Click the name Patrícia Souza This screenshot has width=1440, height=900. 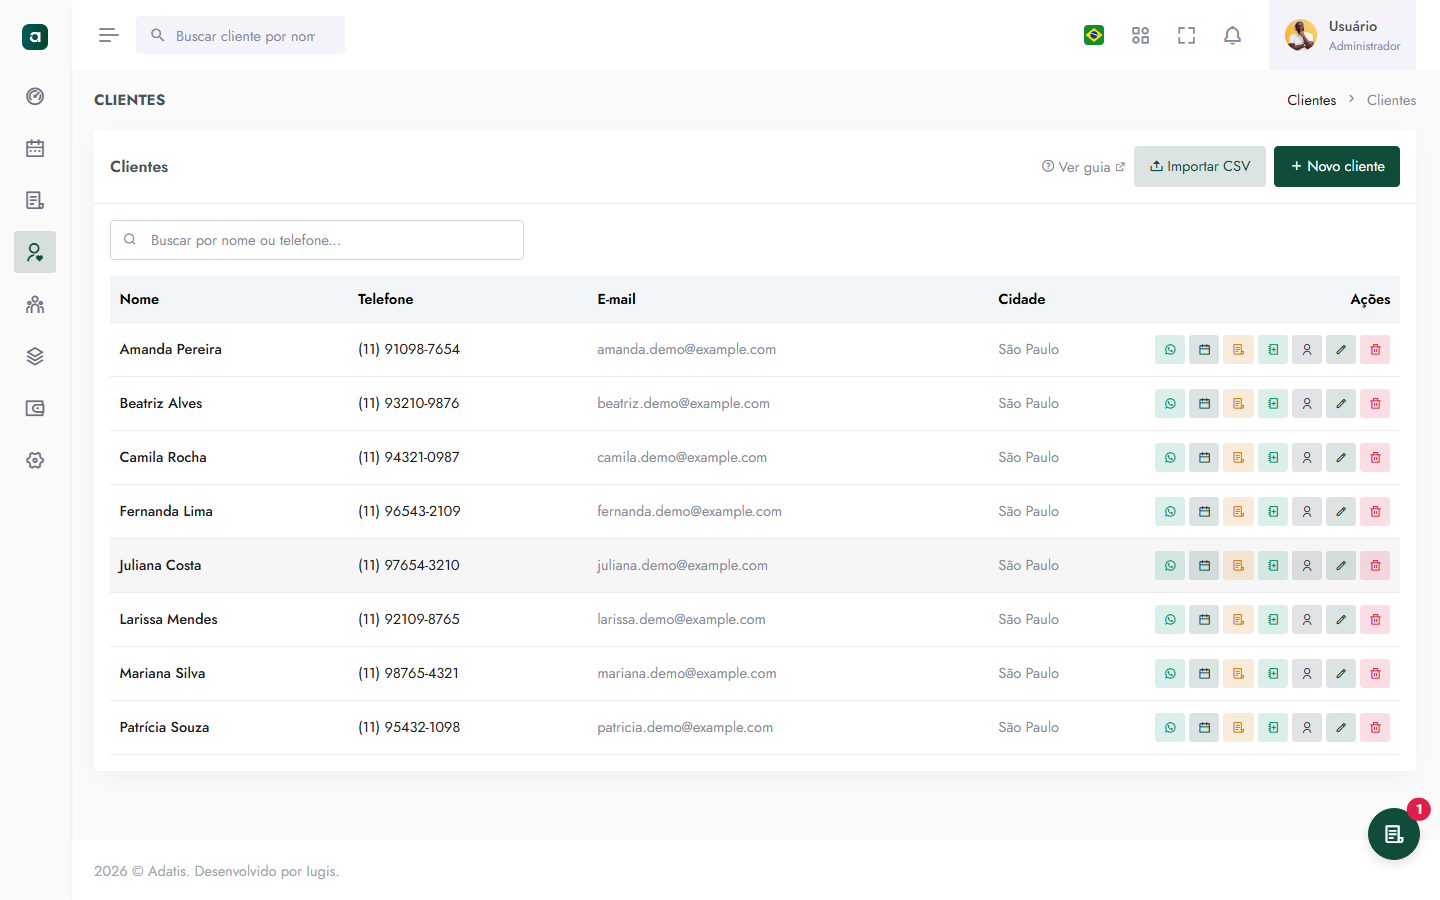click(x=164, y=727)
